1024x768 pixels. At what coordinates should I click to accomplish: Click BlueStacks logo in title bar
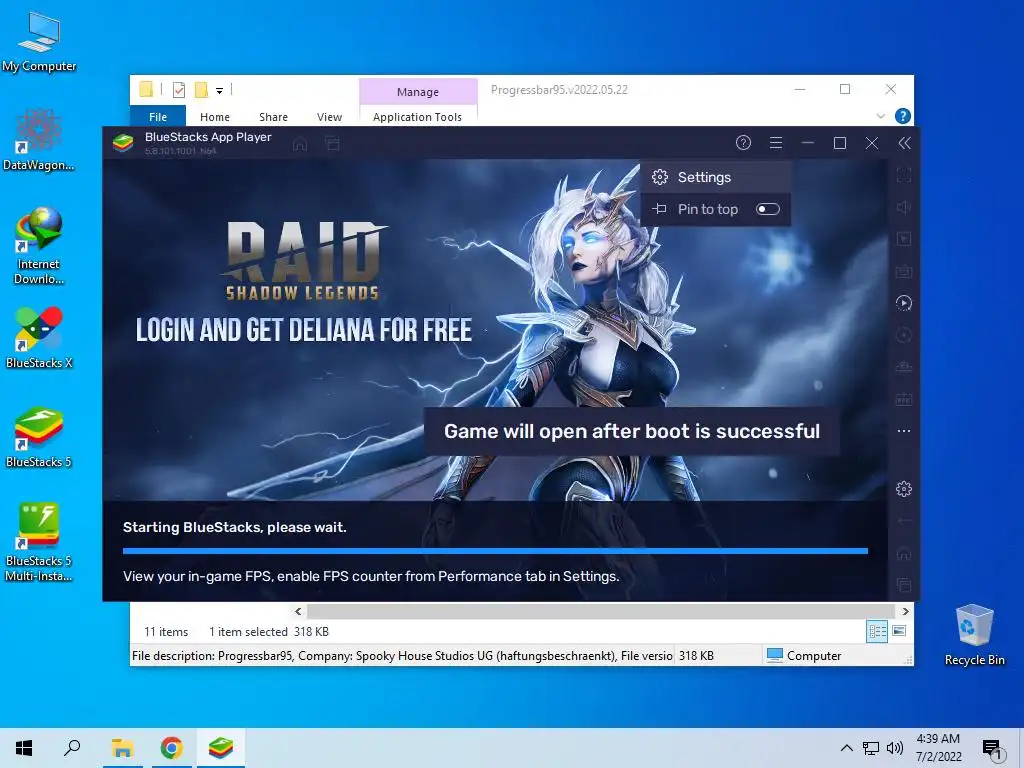coord(123,143)
